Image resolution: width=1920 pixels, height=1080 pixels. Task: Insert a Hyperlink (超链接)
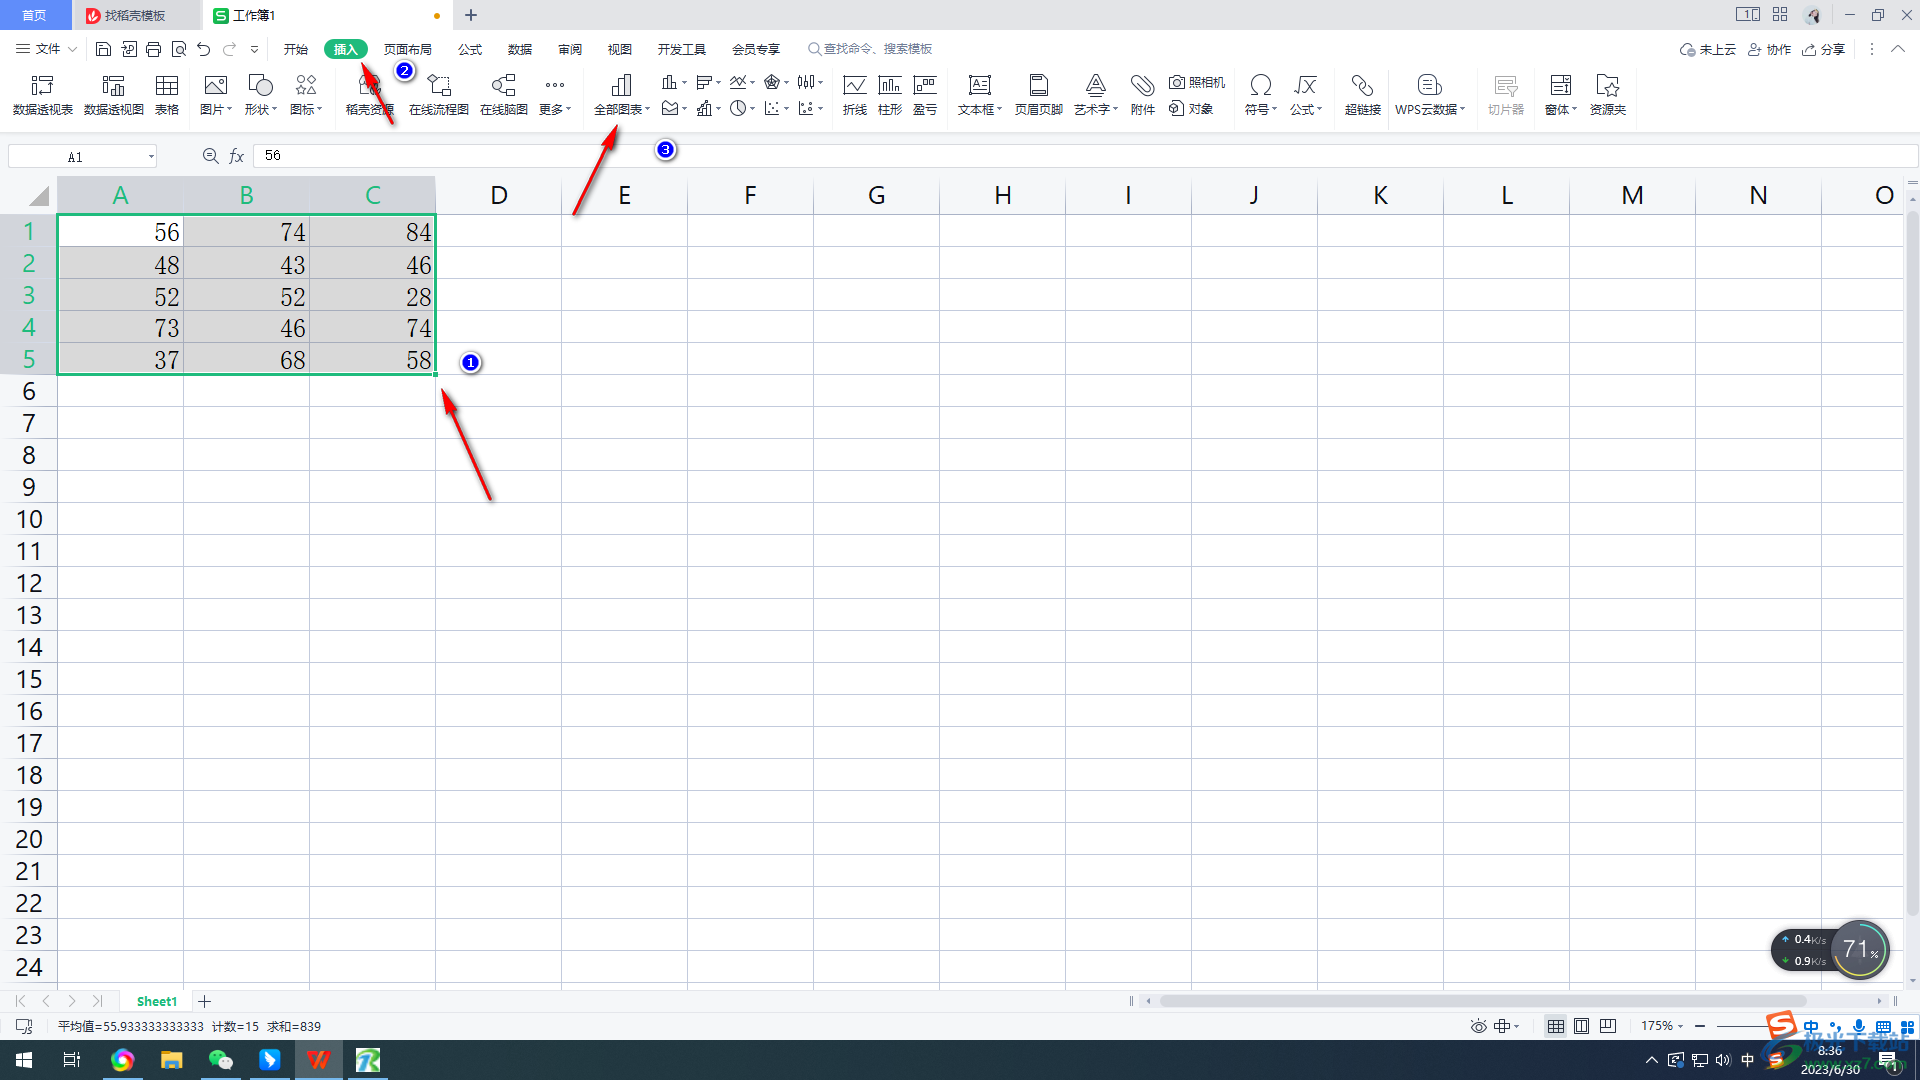coord(1363,95)
